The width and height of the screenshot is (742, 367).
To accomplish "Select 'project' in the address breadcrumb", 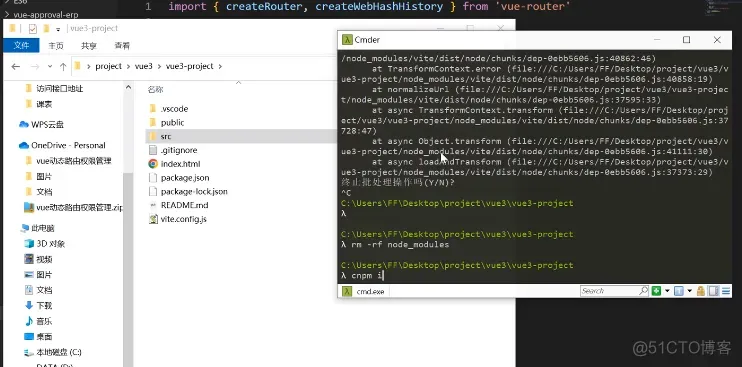I will (x=108, y=66).
